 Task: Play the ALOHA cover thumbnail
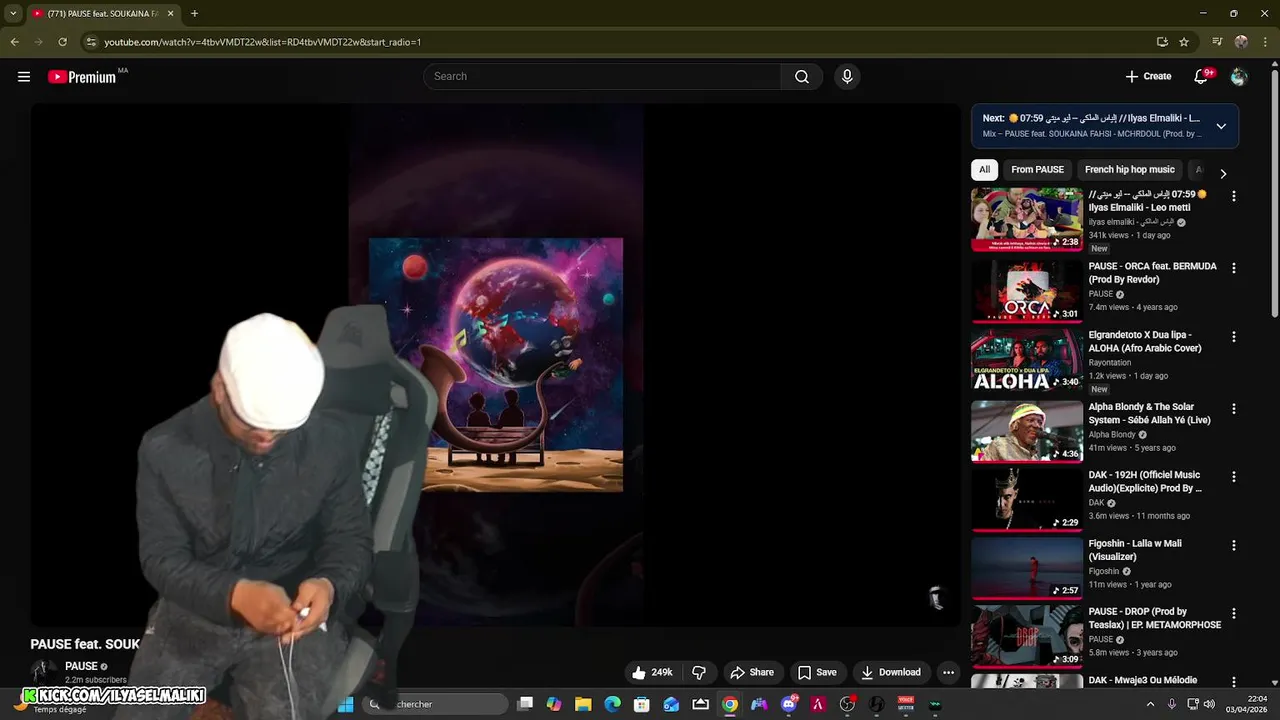1026,360
